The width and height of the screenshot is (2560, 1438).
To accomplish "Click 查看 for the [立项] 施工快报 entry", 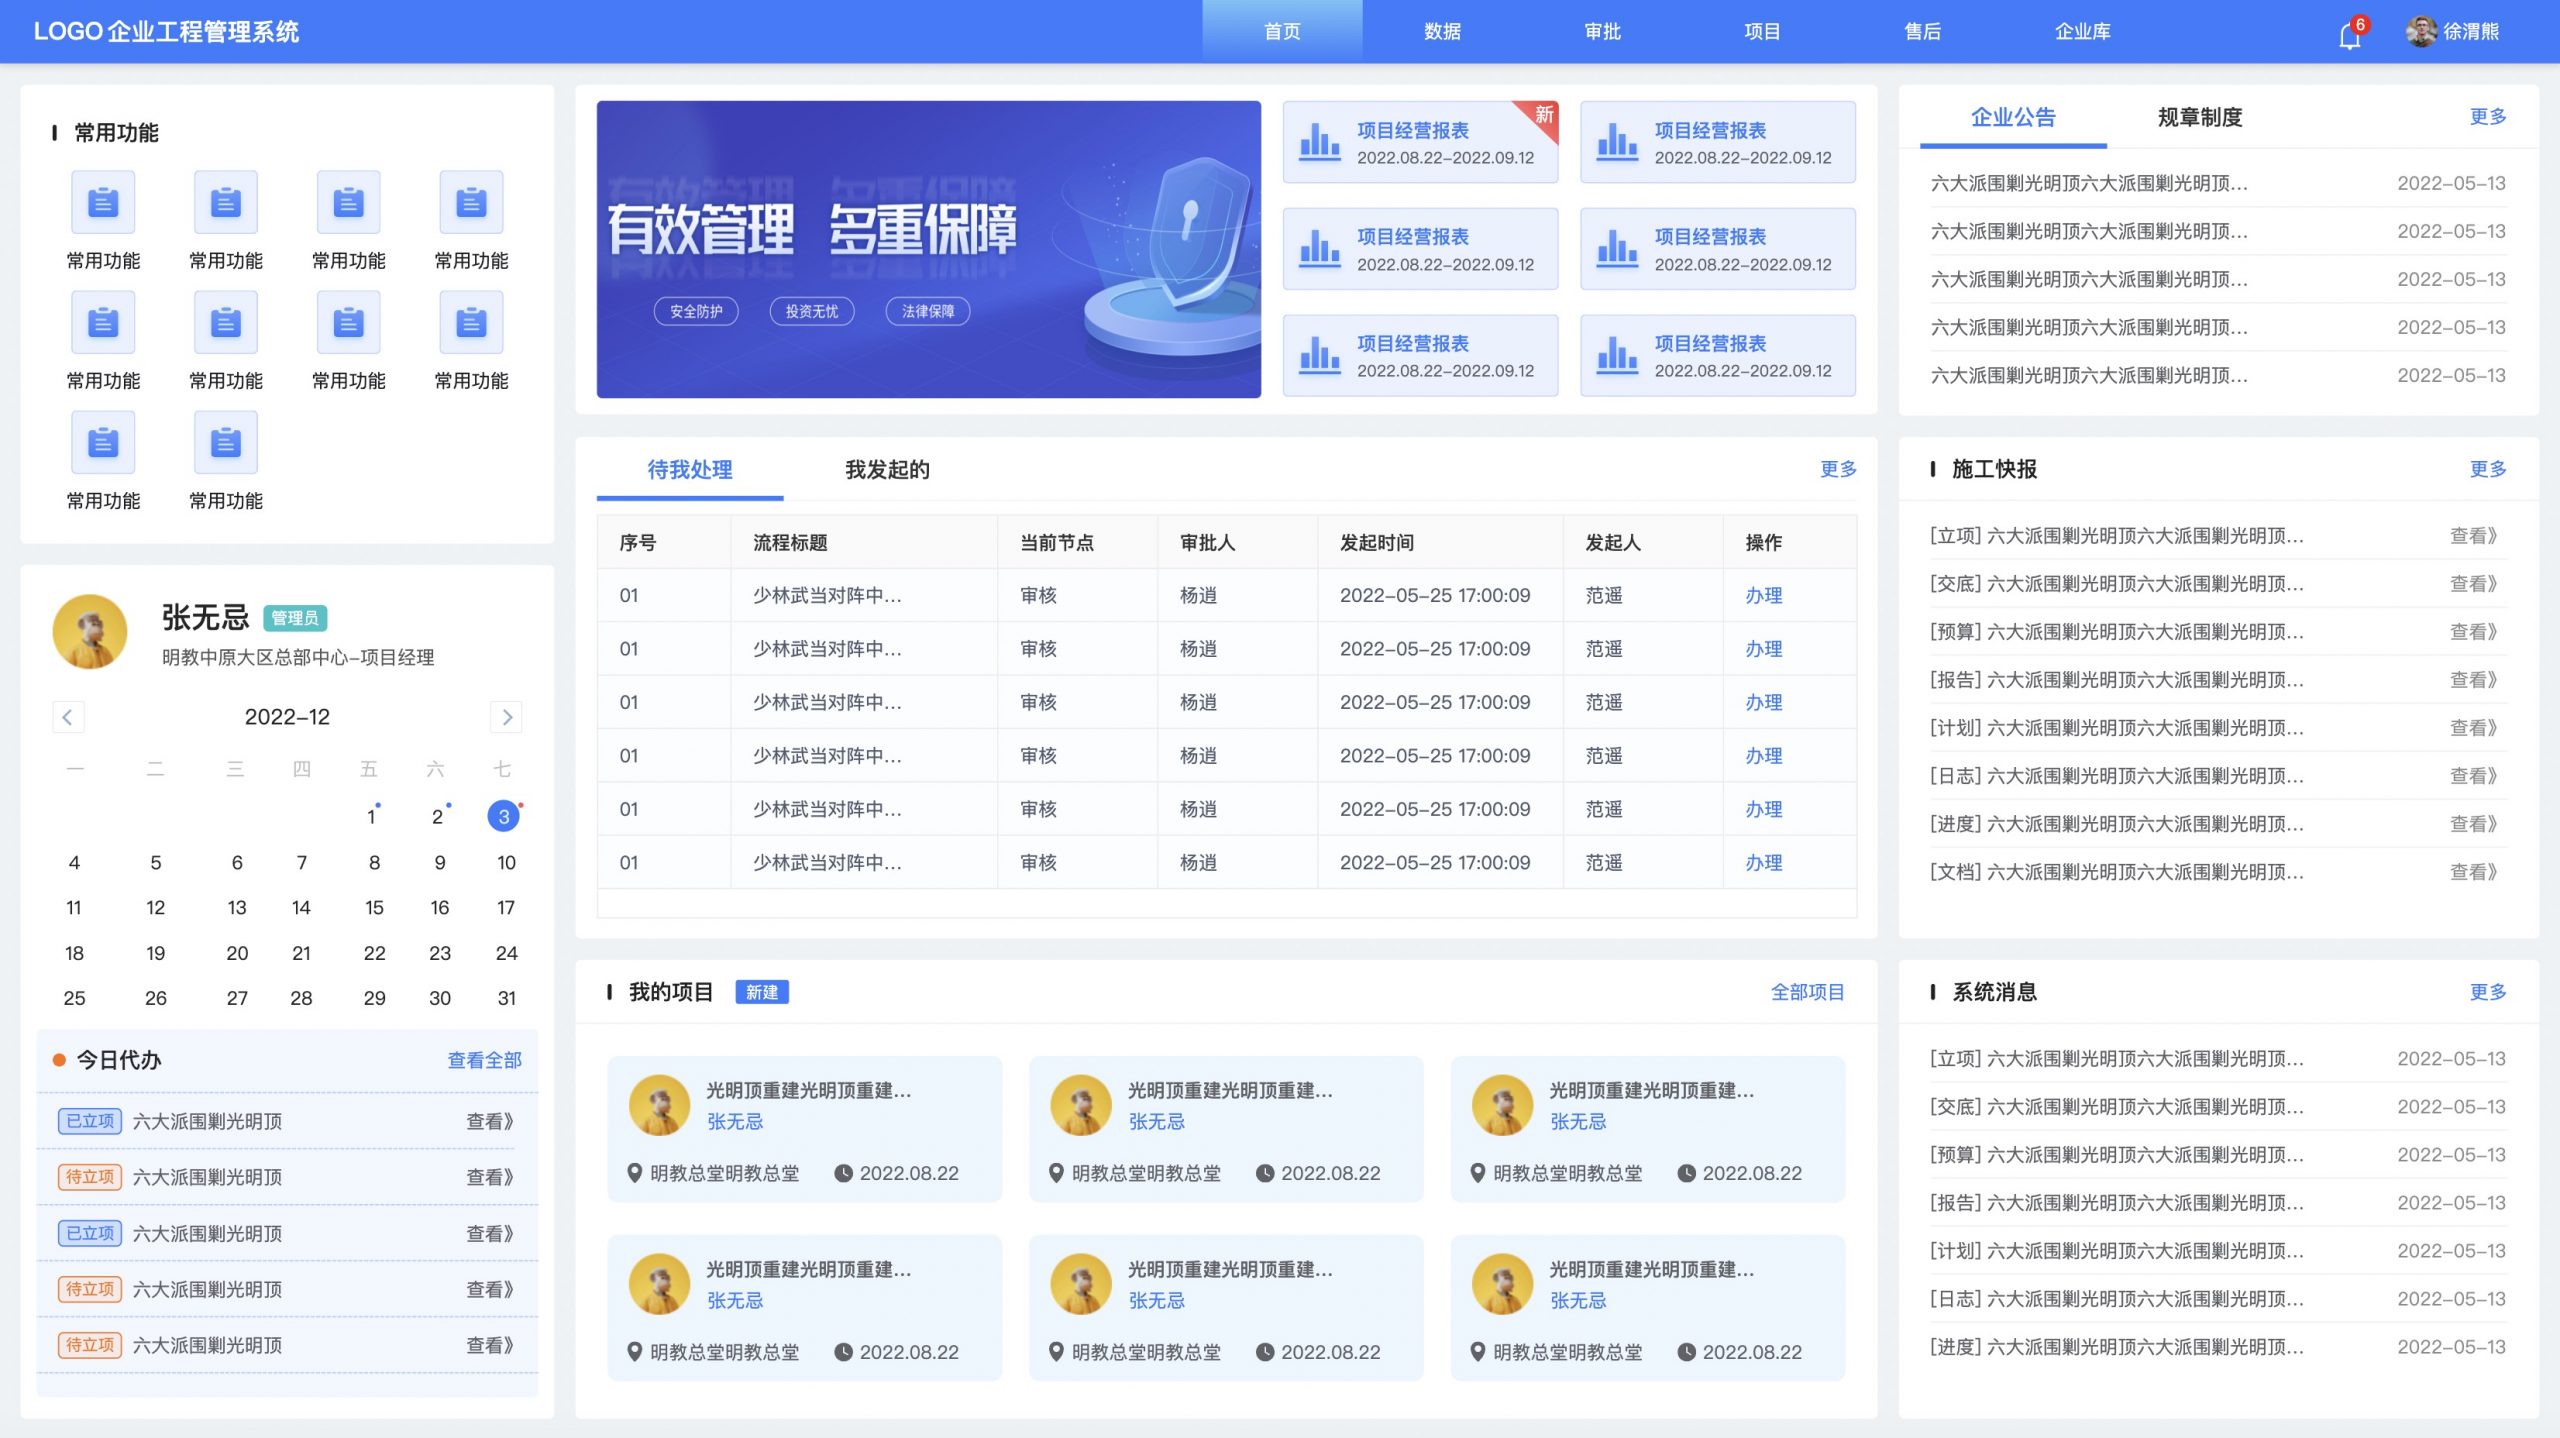I will [2474, 536].
